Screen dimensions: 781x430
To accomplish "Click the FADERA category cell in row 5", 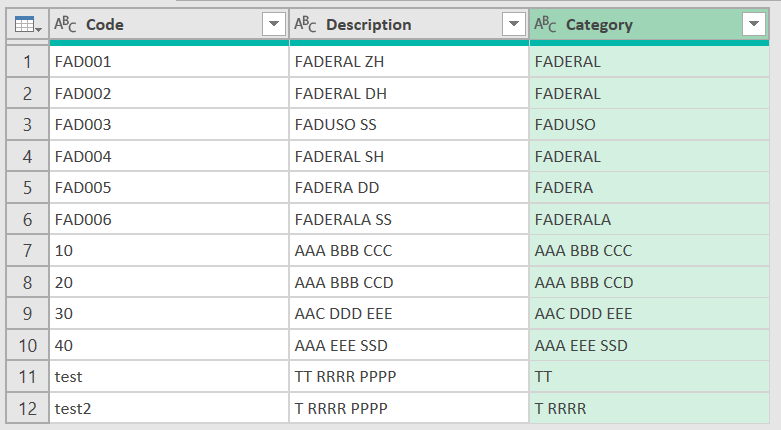I will pos(649,188).
